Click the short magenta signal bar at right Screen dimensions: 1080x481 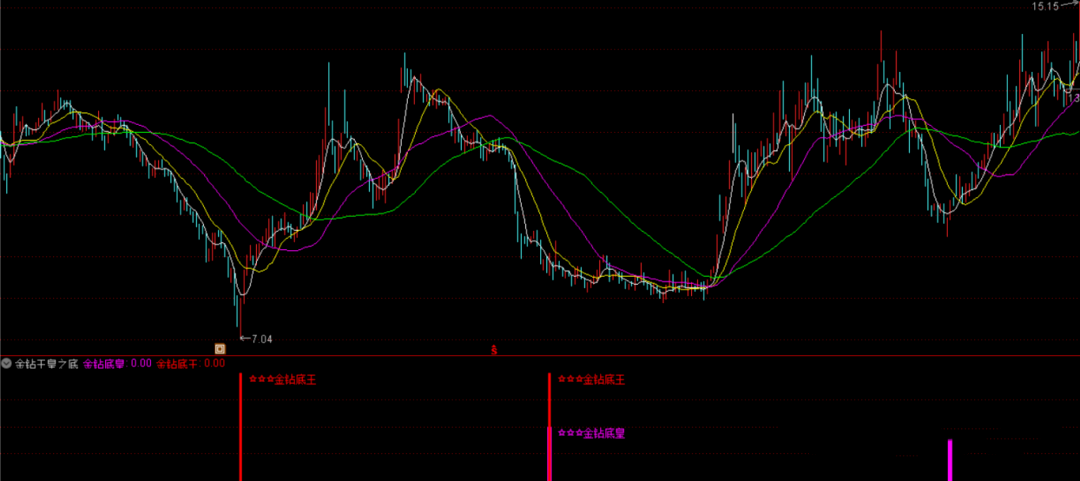(950, 460)
